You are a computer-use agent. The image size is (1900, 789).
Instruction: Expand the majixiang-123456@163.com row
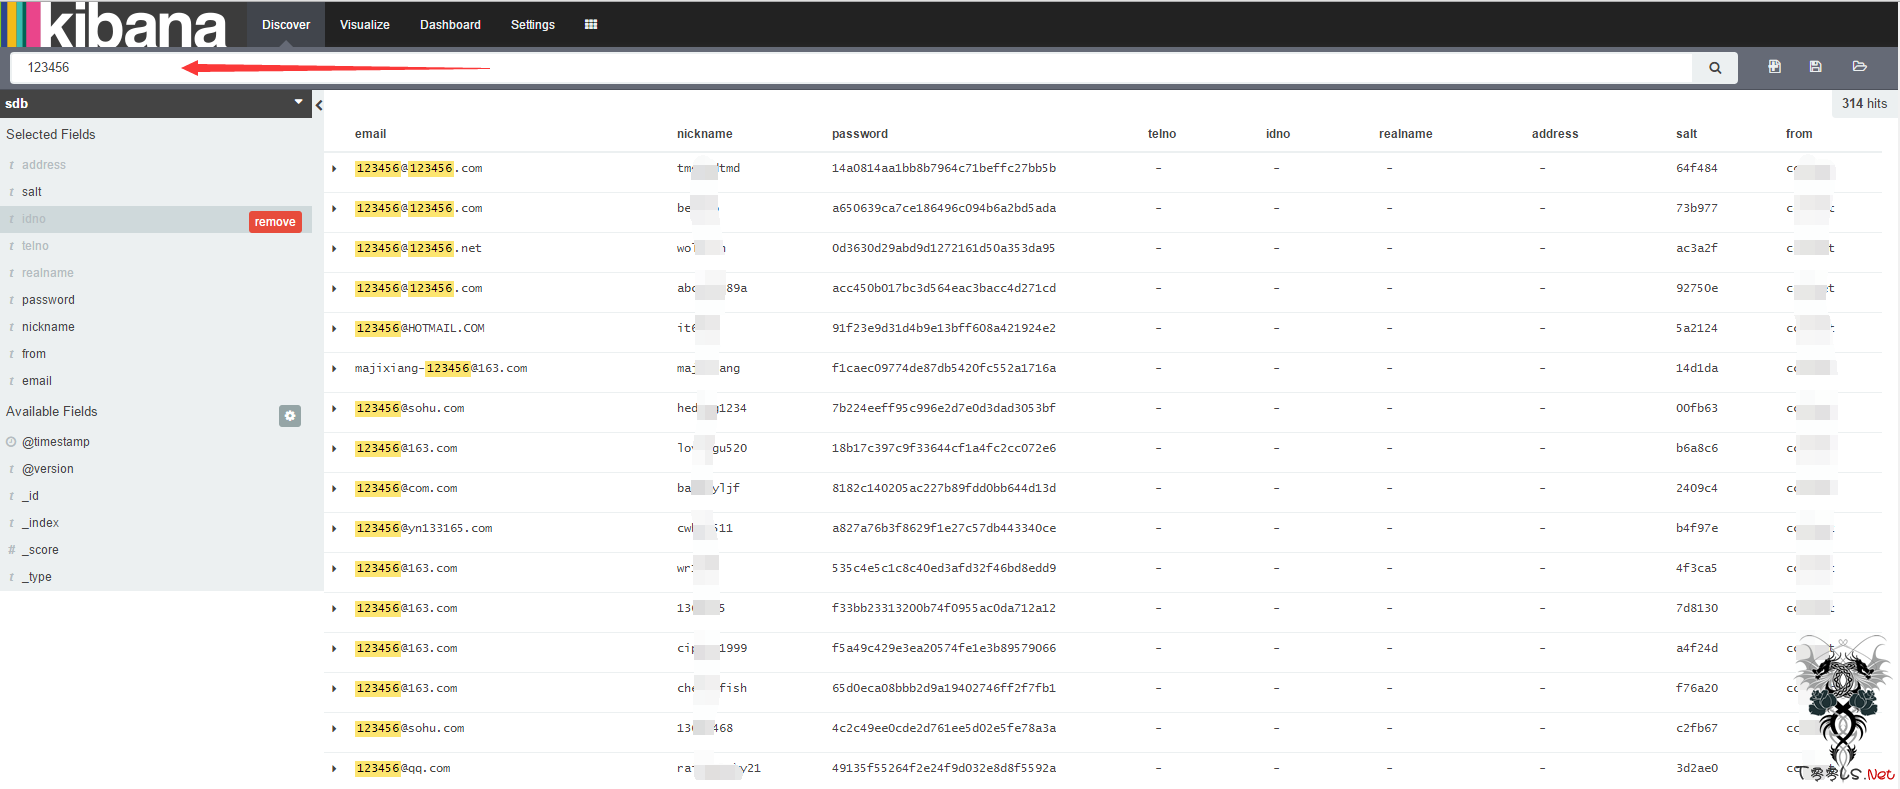(x=334, y=369)
